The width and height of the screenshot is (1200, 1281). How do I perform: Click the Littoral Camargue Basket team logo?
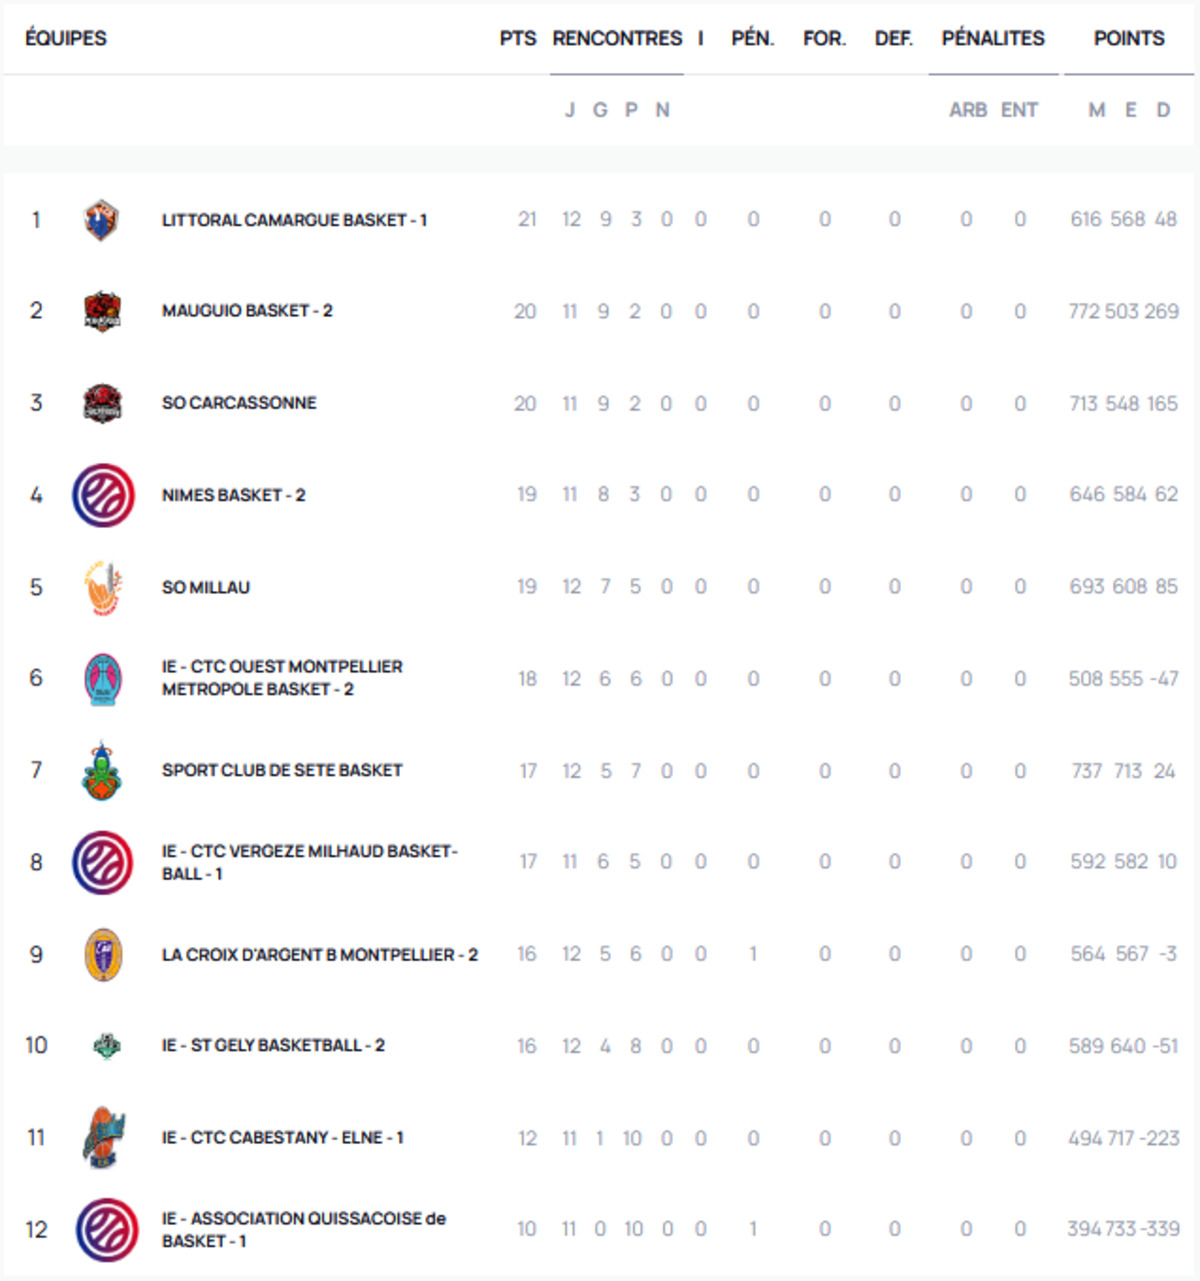pyautogui.click(x=102, y=220)
